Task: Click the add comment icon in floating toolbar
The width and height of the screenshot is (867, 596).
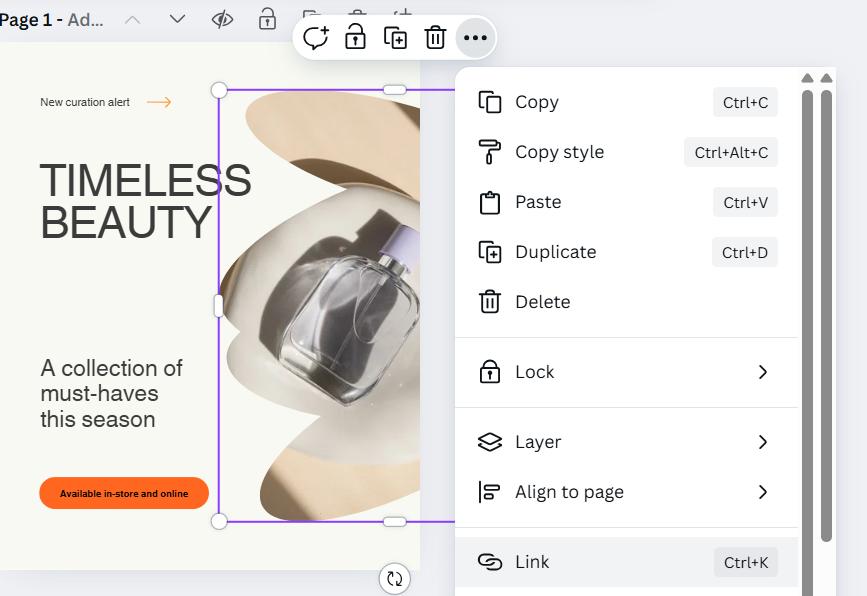Action: click(316, 38)
